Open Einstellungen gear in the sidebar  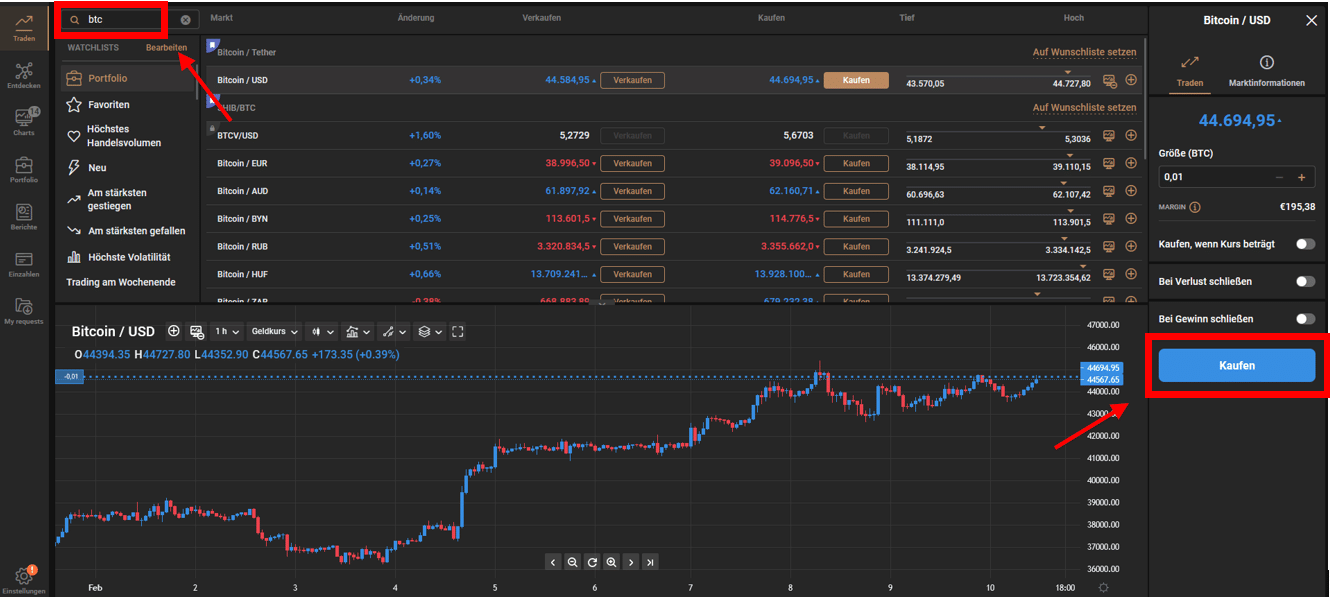pyautogui.click(x=23, y=577)
